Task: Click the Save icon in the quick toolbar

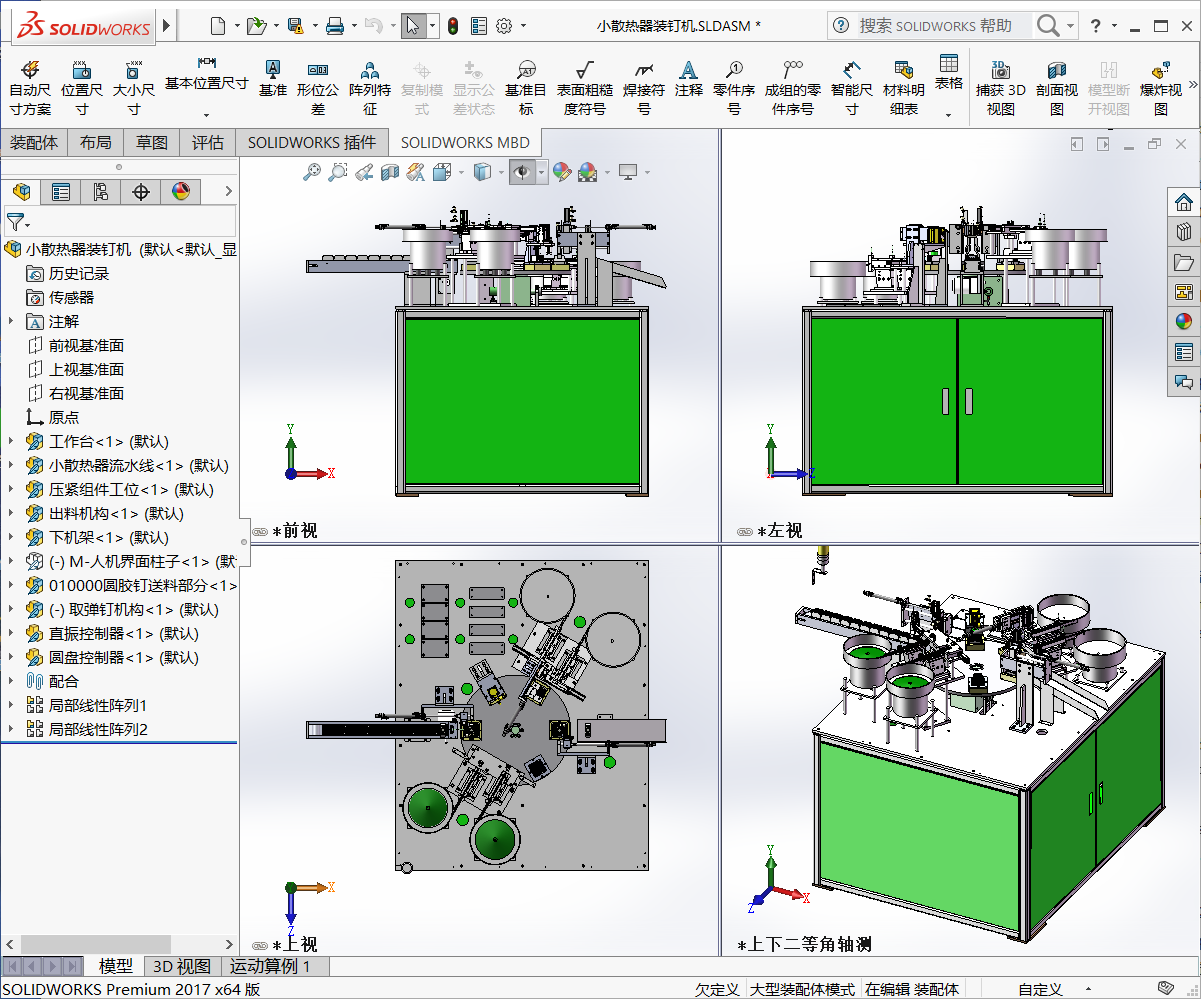Action: coord(295,26)
